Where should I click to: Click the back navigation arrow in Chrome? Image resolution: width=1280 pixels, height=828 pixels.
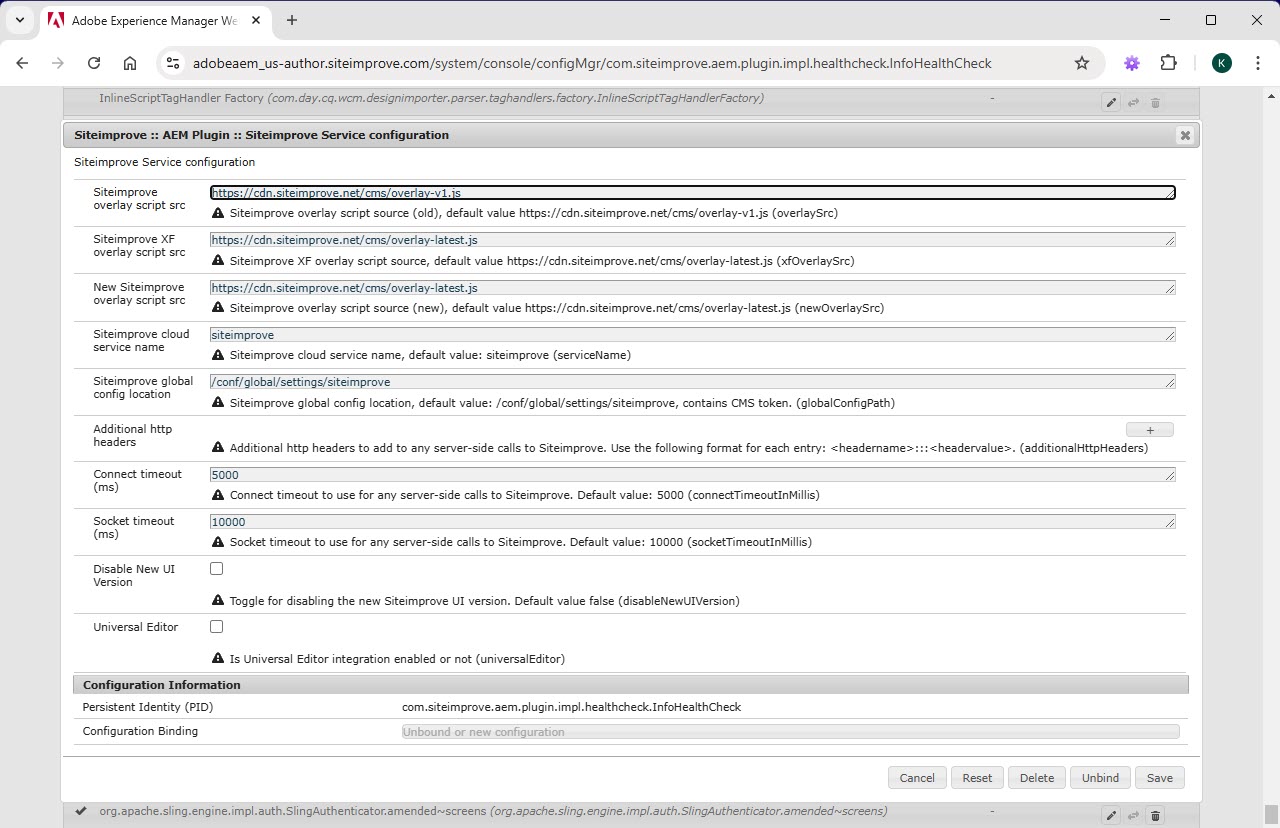click(22, 63)
